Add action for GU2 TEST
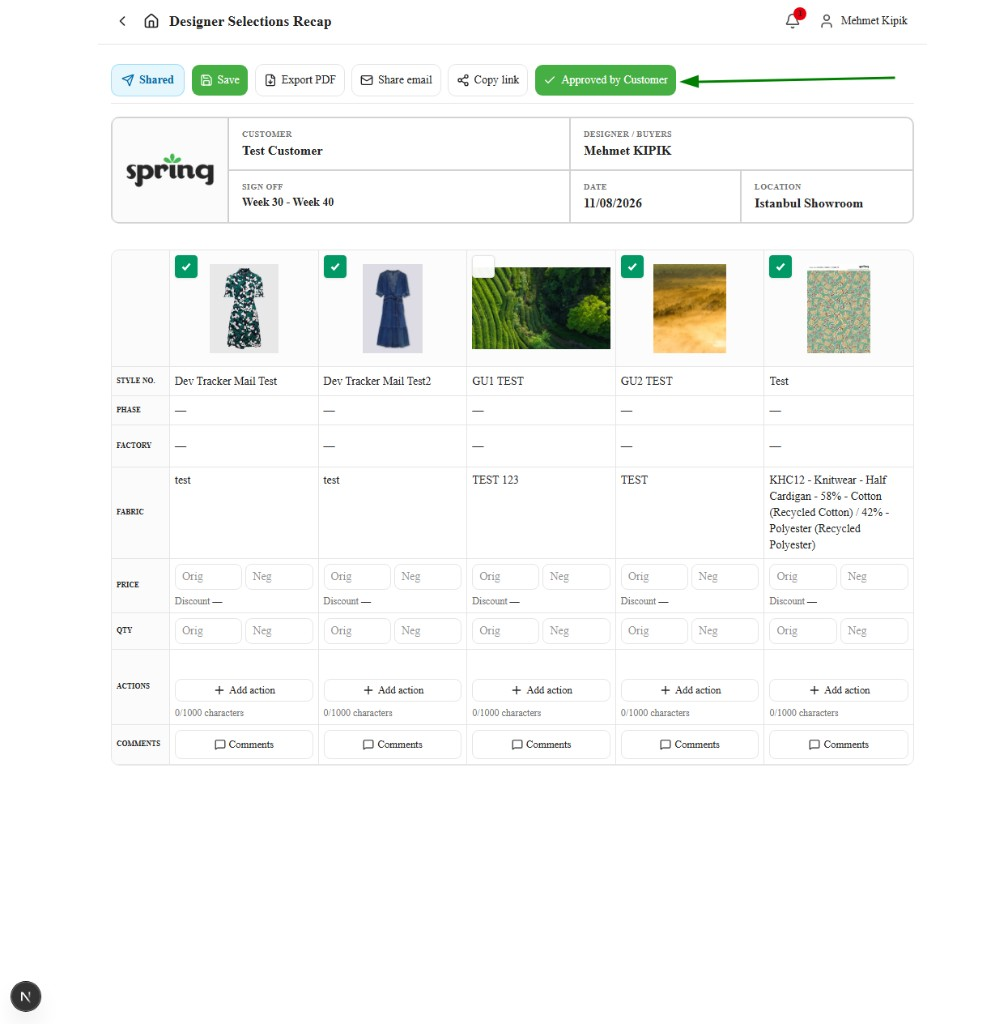Image resolution: width=1008 pixels, height=1024 pixels. (689, 690)
